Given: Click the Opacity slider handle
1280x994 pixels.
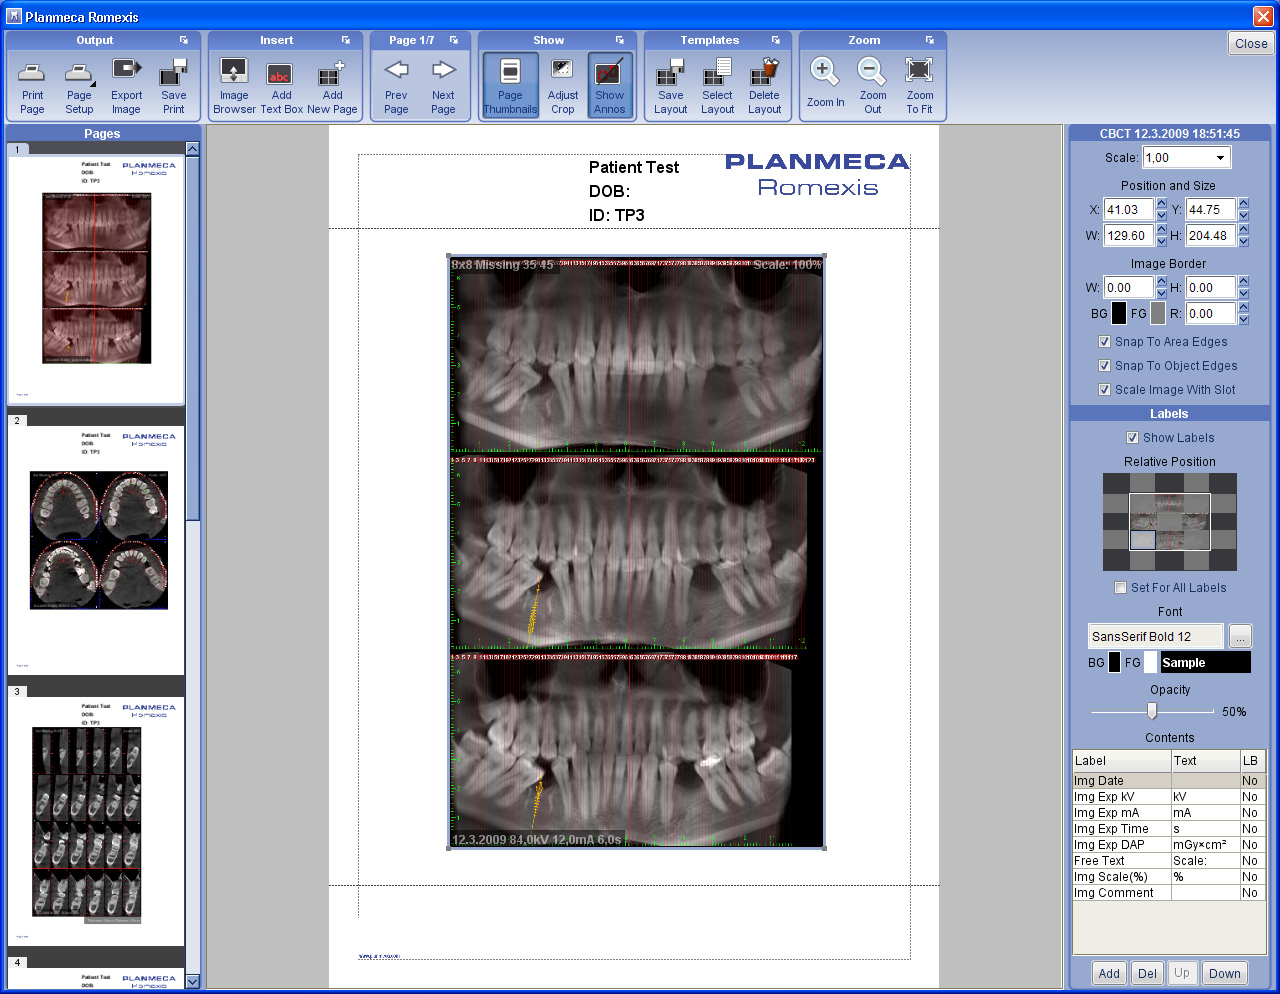Looking at the screenshot, I should coord(1152,711).
